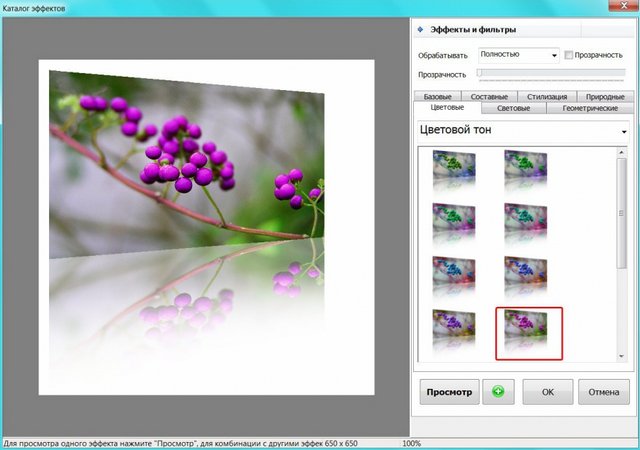Confirm with the OK button
The height and width of the screenshot is (450, 640).
click(546, 390)
